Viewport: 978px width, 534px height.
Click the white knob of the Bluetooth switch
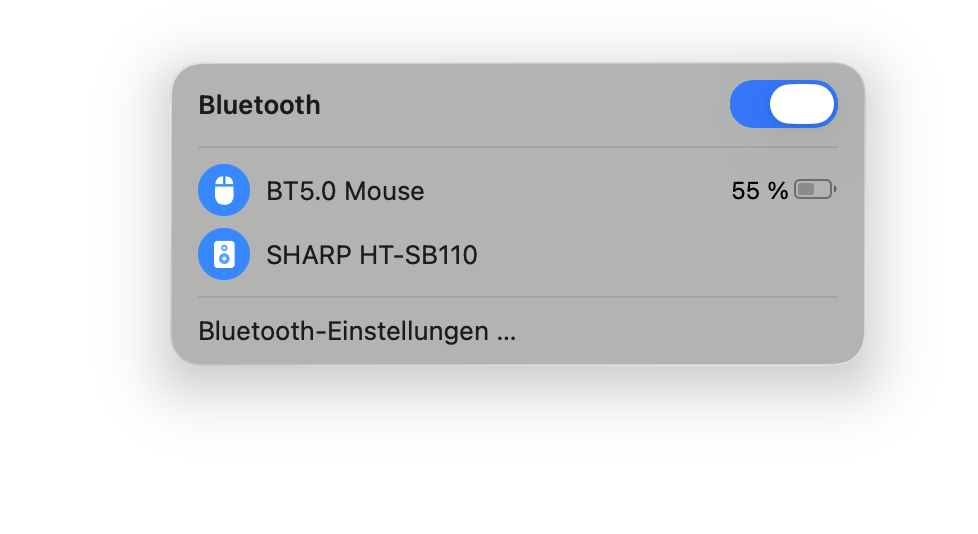pos(802,104)
